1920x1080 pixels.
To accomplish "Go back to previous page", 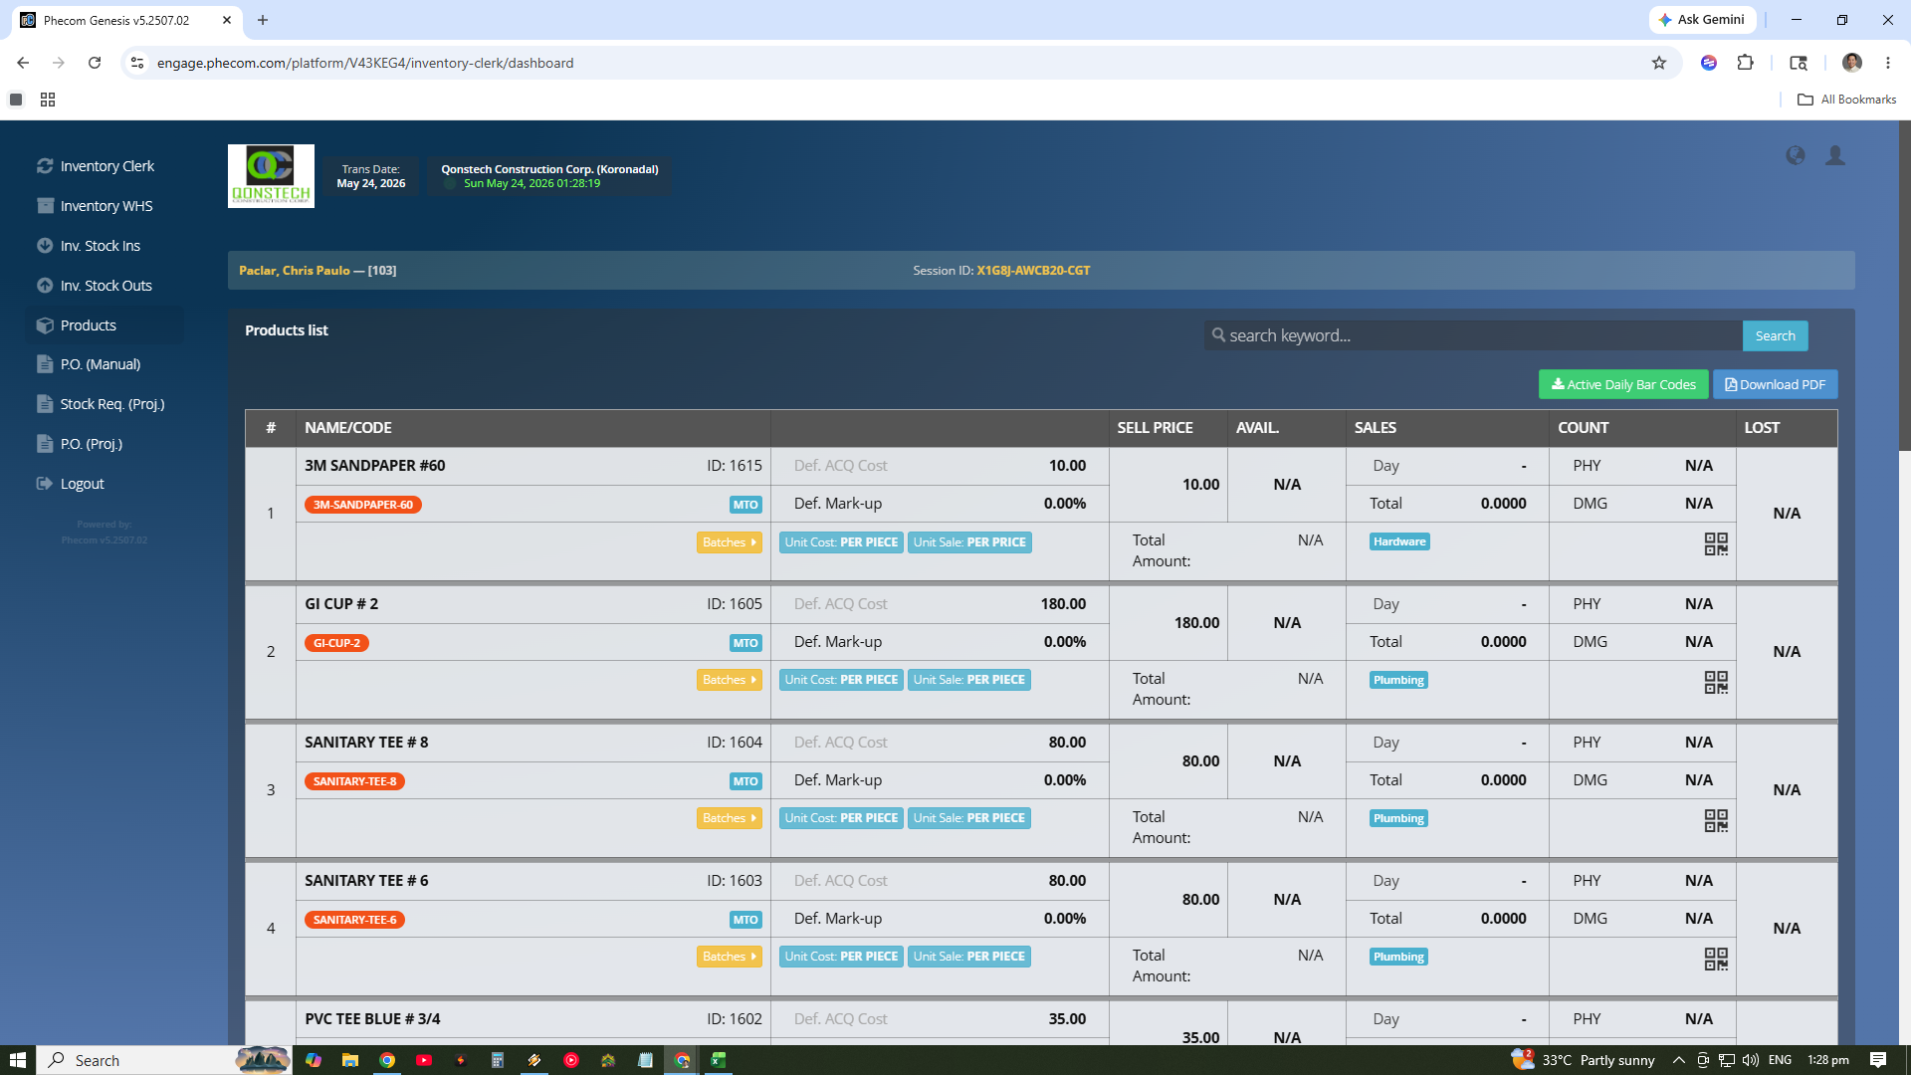I will pos(23,63).
